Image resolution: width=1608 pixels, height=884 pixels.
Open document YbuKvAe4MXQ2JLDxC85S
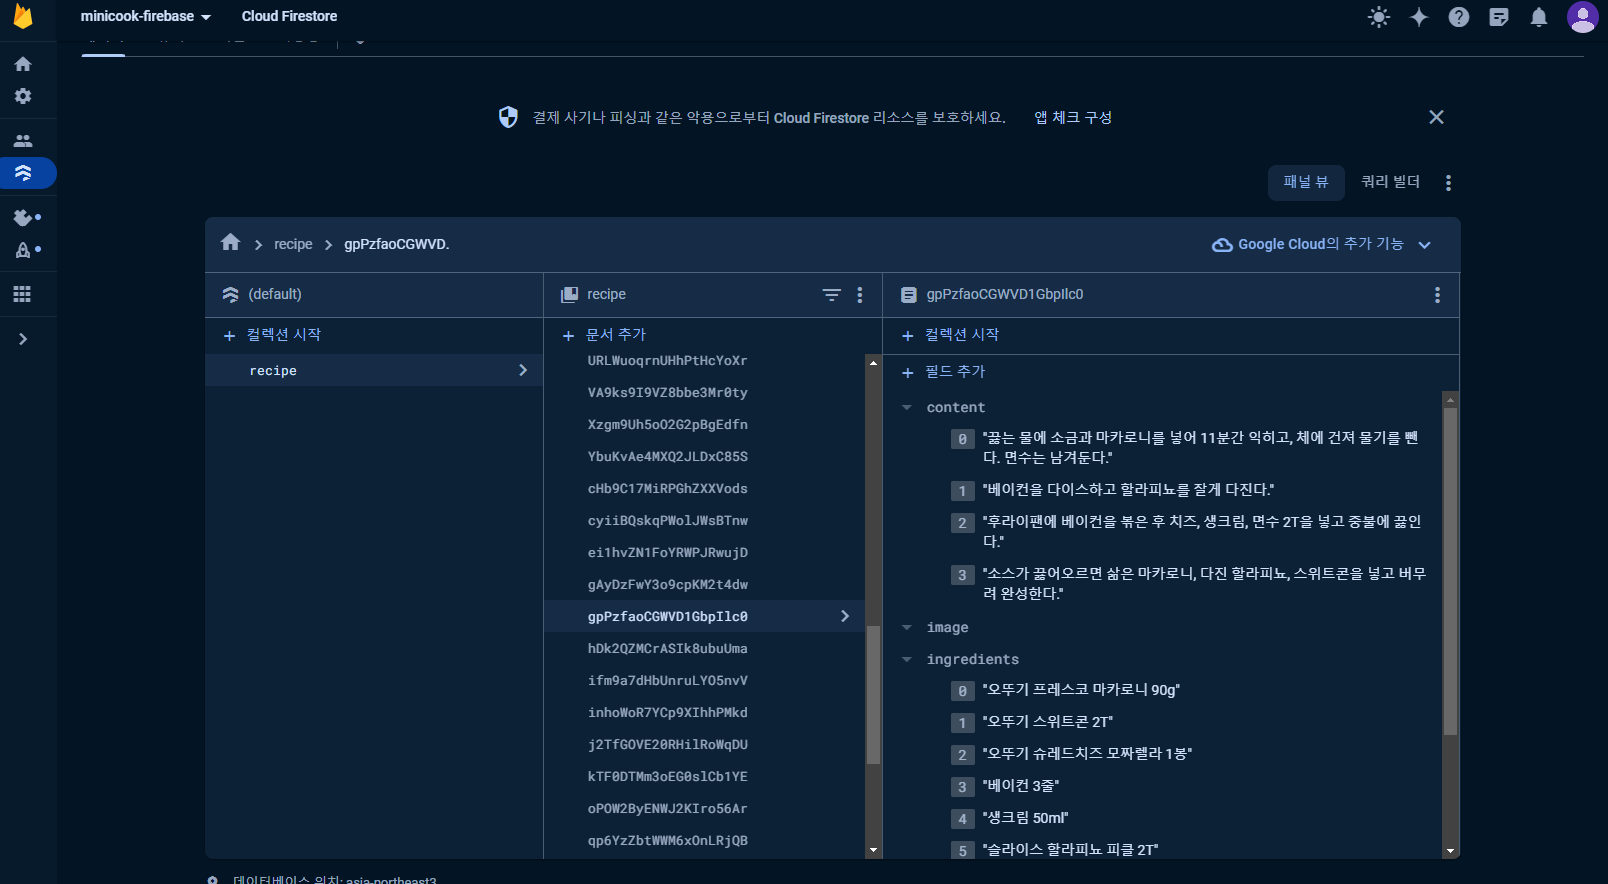667,456
